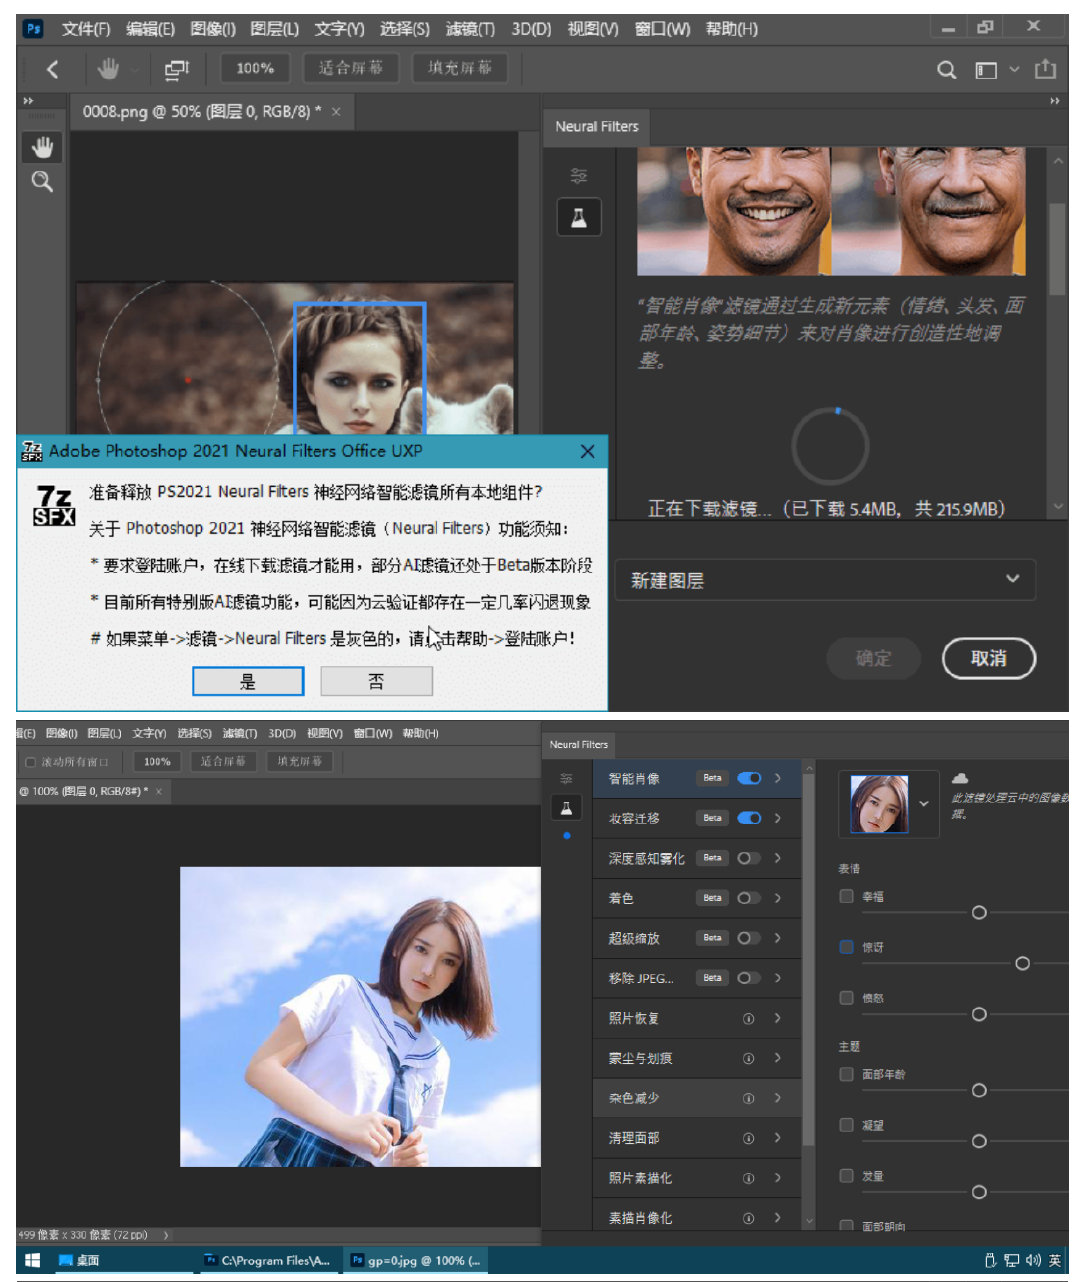Expand the 深度感知雾化 filter chevron
The image size is (1080, 1282).
[x=777, y=858]
